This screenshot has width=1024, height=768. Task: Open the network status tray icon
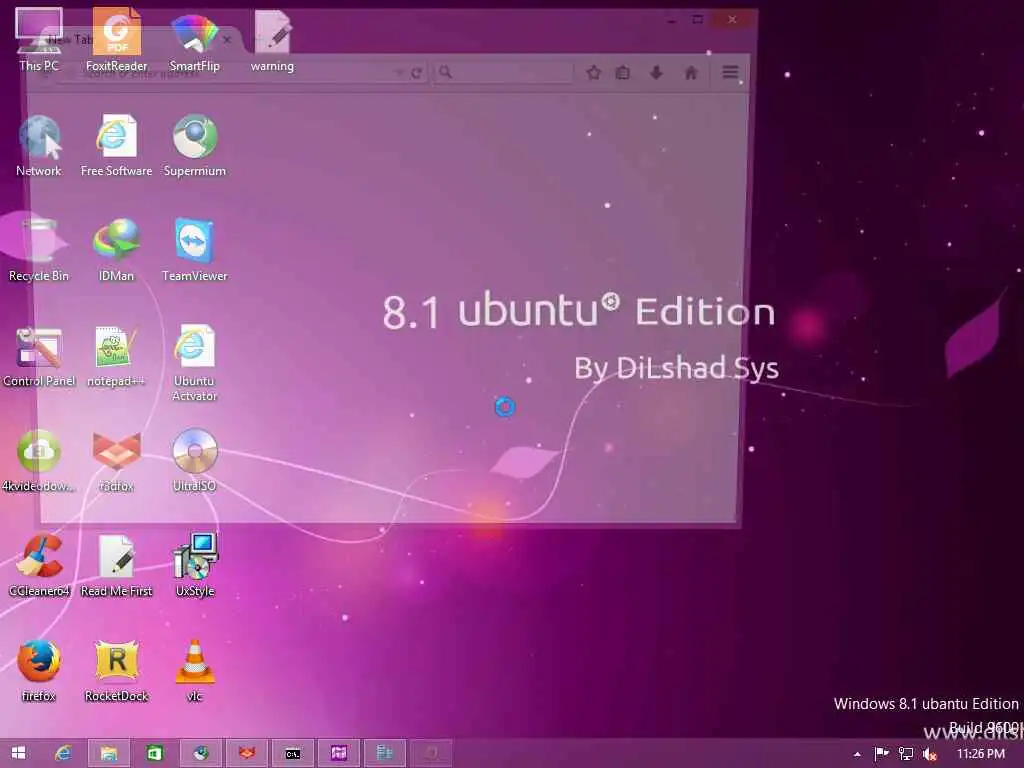click(x=906, y=754)
